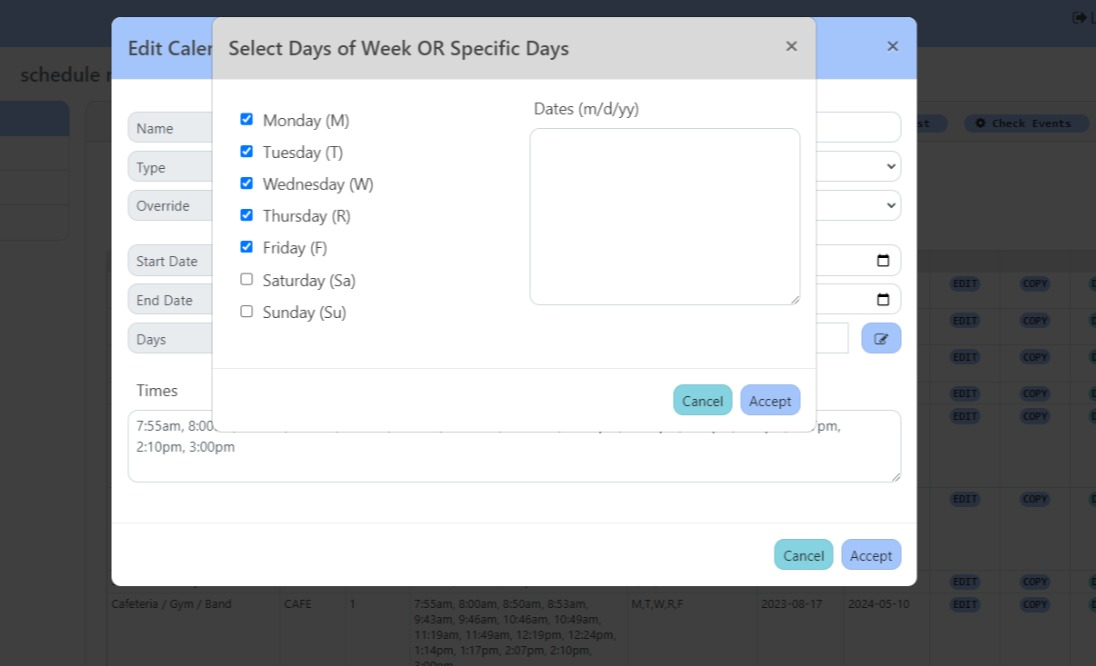Disable the Thursday (R) checkbox

[x=247, y=216]
